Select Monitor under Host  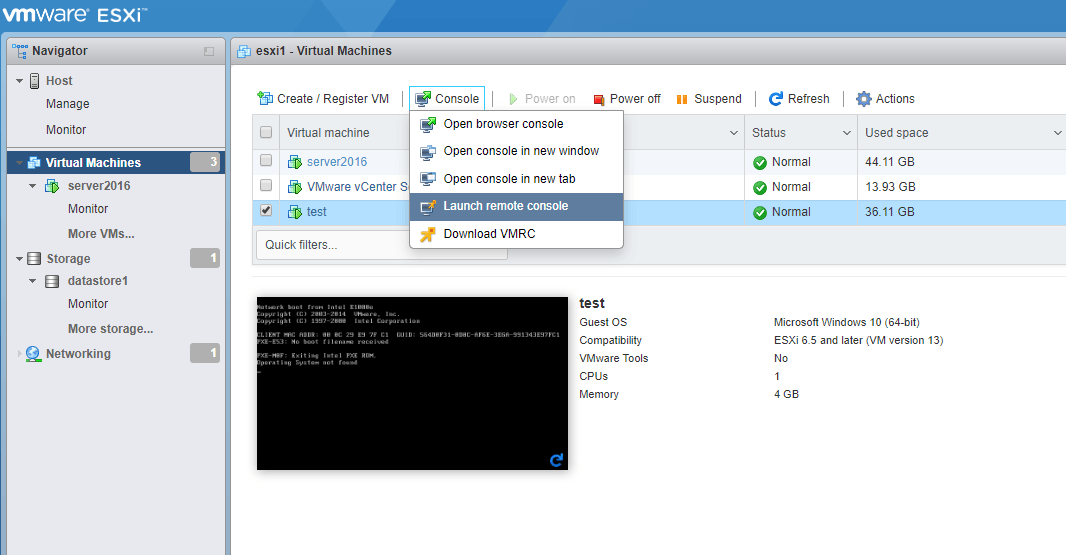[66, 130]
